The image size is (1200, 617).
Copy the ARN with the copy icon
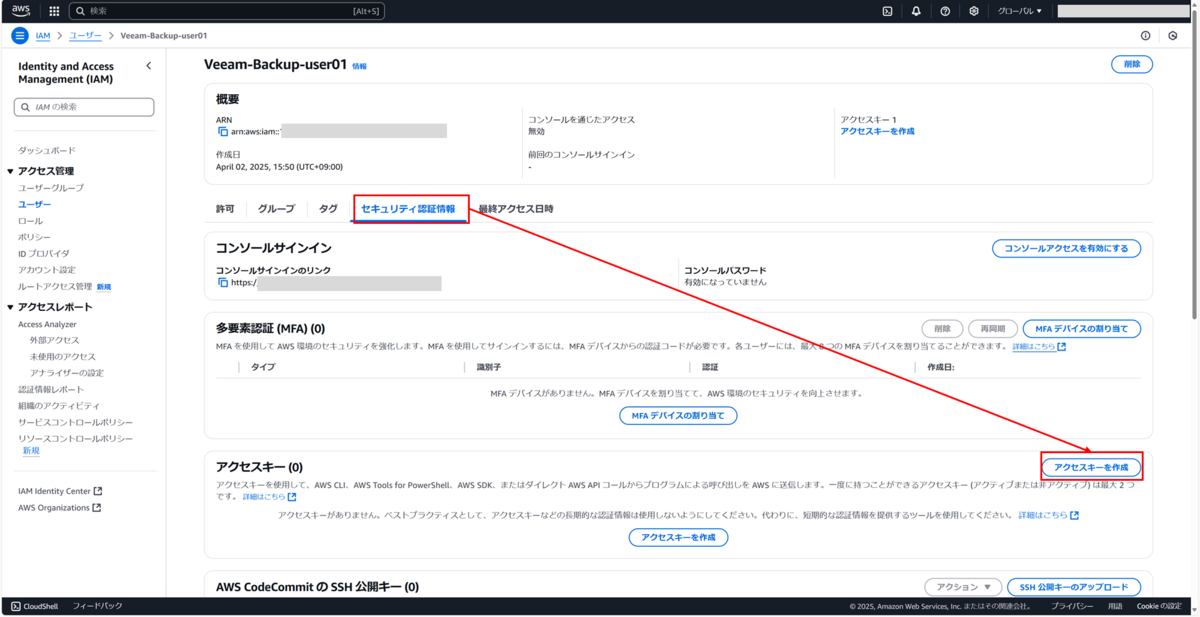[222, 131]
